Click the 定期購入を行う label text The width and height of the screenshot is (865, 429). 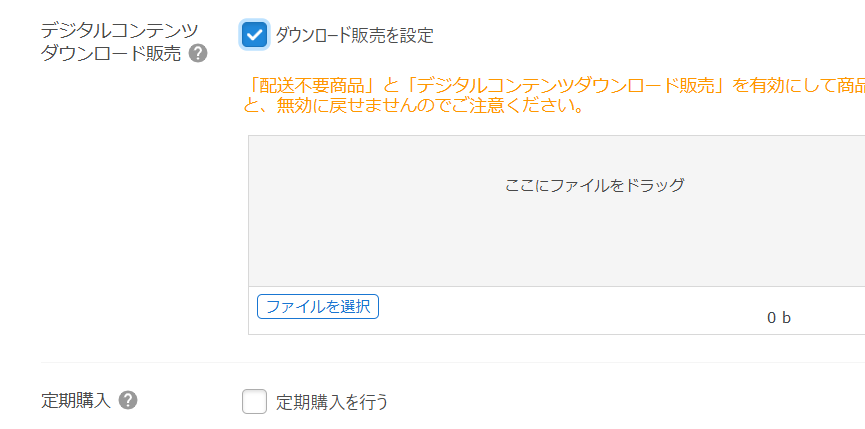pyautogui.click(x=332, y=402)
